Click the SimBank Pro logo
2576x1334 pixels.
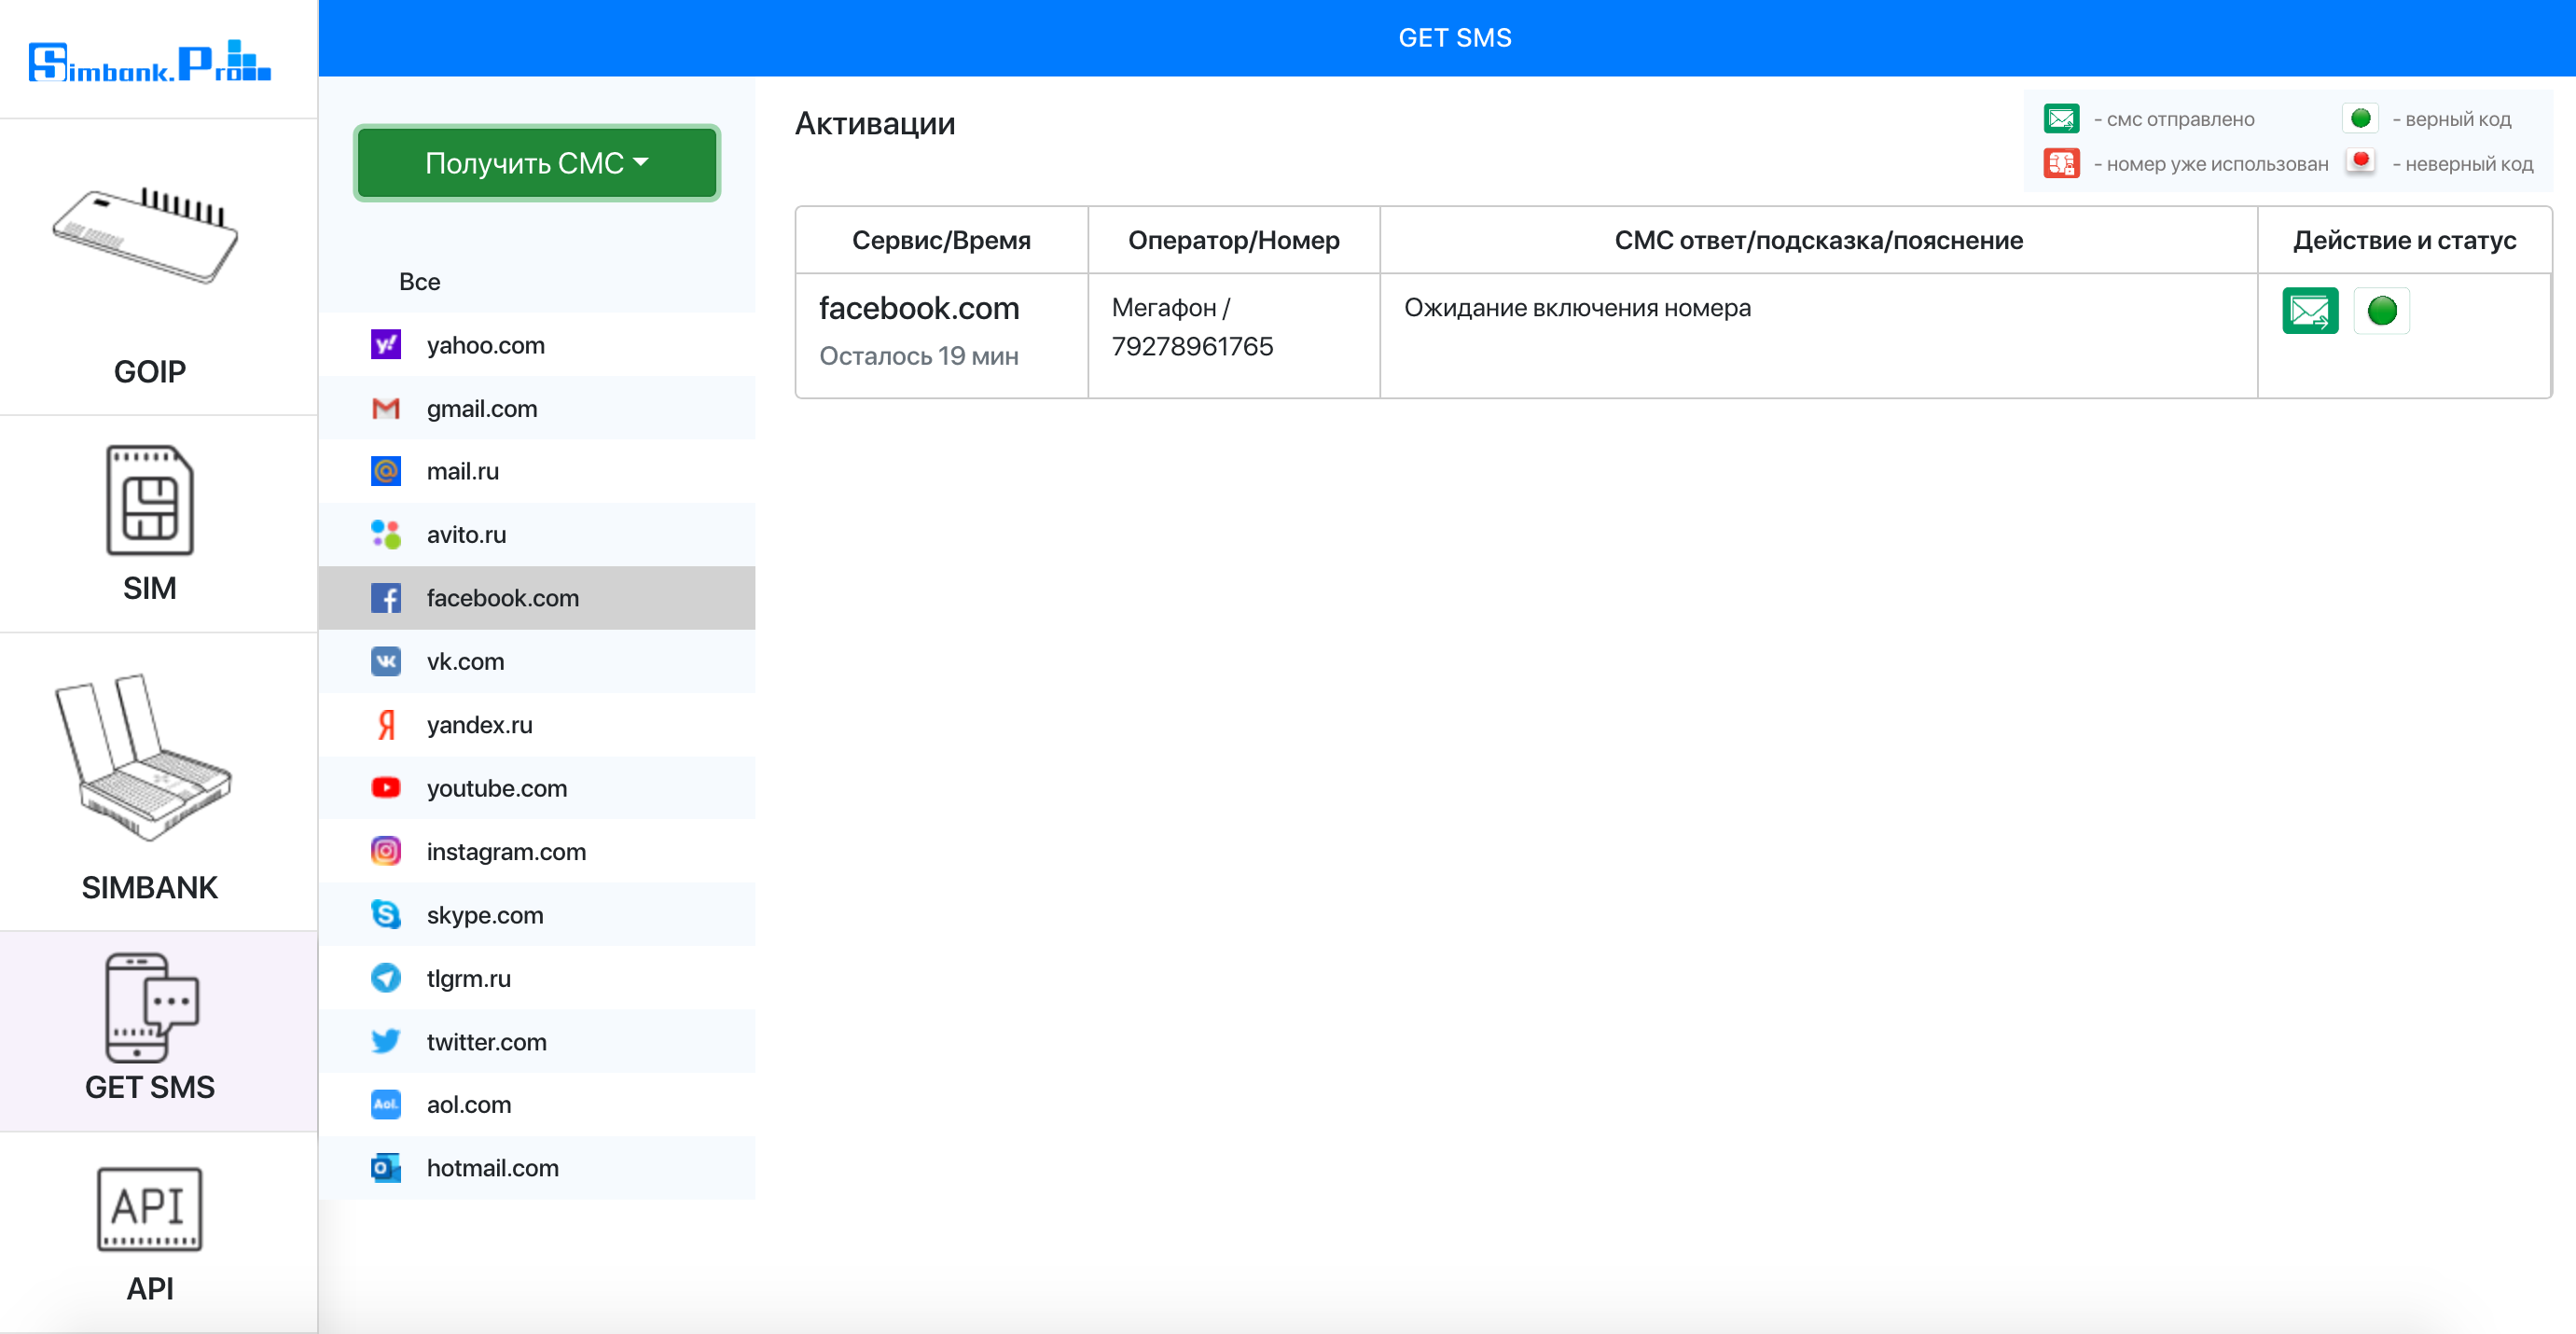coord(150,62)
